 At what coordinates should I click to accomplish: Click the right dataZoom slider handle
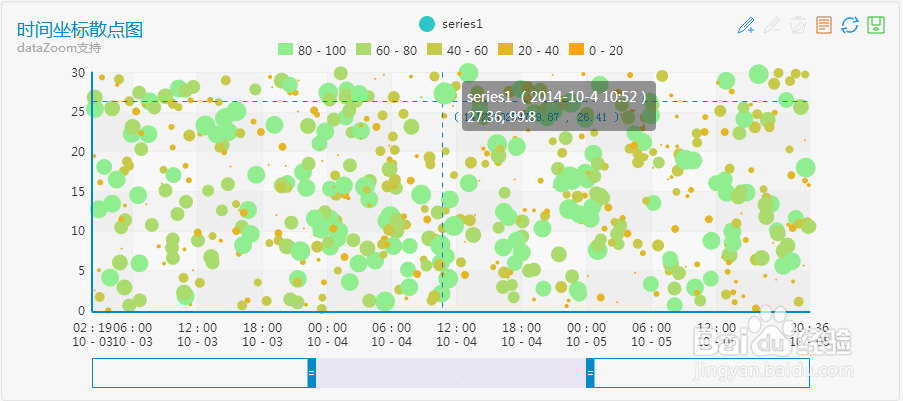(x=590, y=373)
